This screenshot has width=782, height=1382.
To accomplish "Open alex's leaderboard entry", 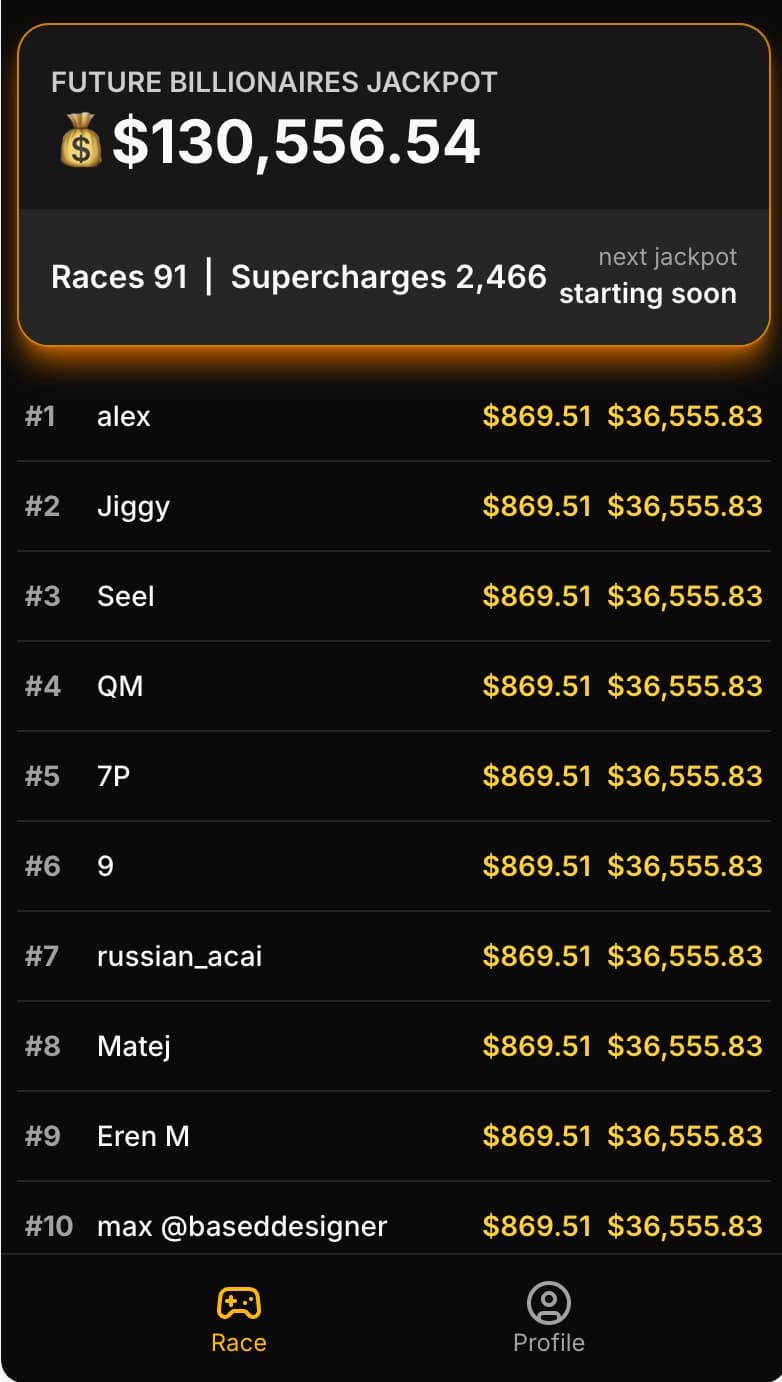I will click(124, 416).
